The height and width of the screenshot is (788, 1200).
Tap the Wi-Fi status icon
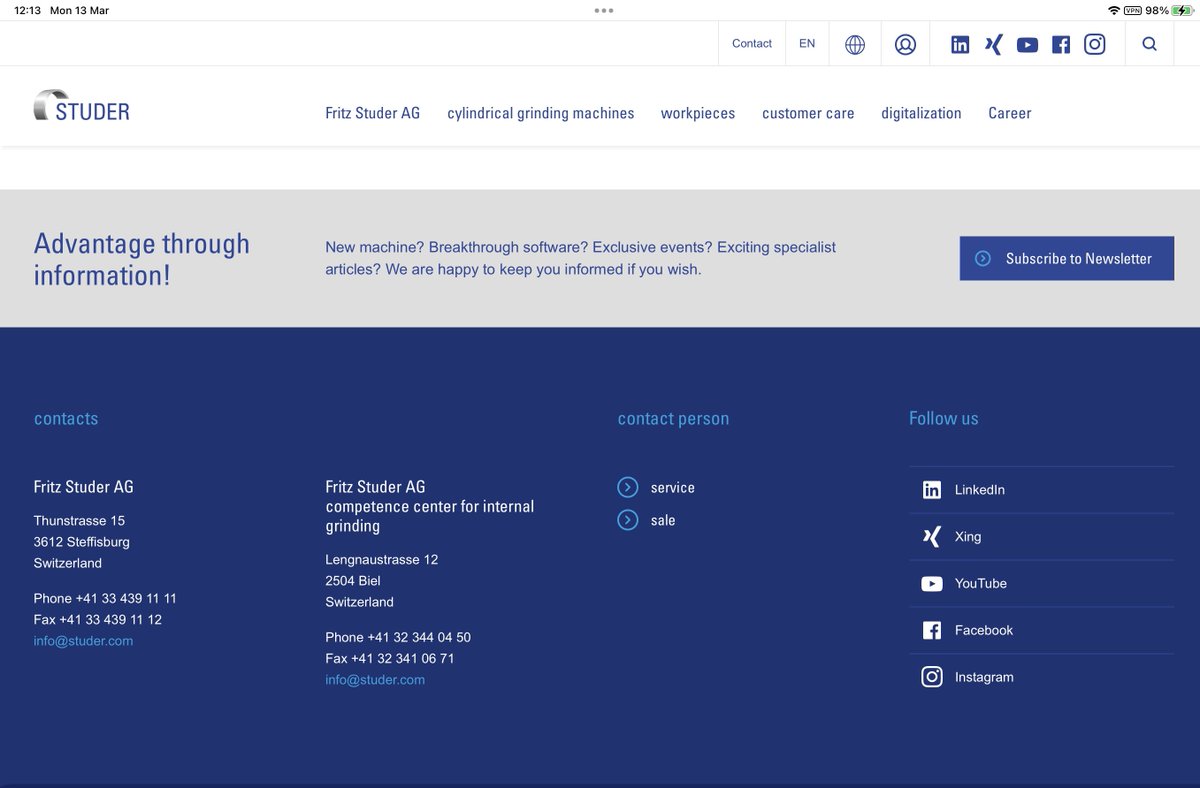pyautogui.click(x=1113, y=10)
